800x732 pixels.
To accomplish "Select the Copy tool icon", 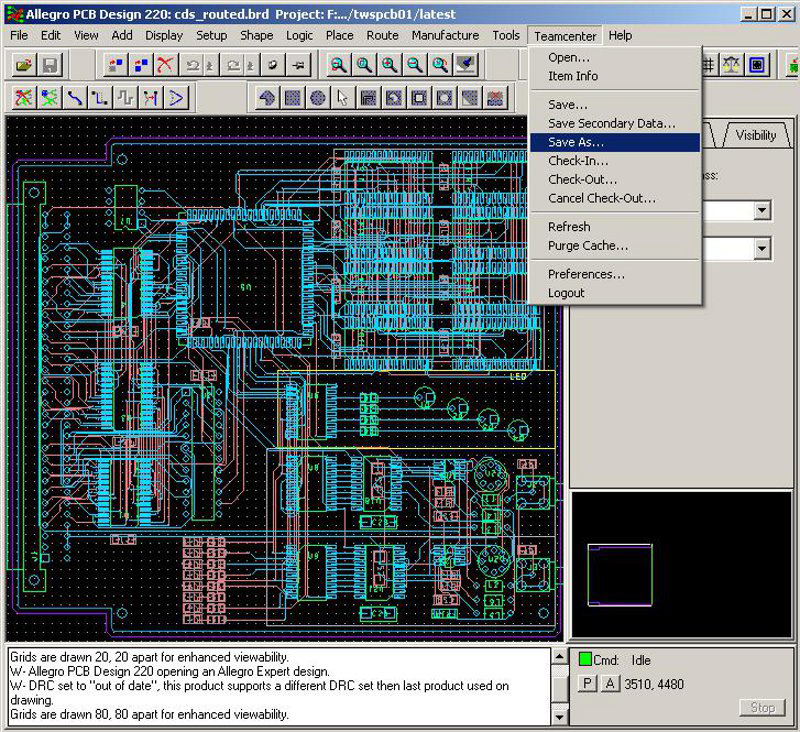I will [x=140, y=65].
